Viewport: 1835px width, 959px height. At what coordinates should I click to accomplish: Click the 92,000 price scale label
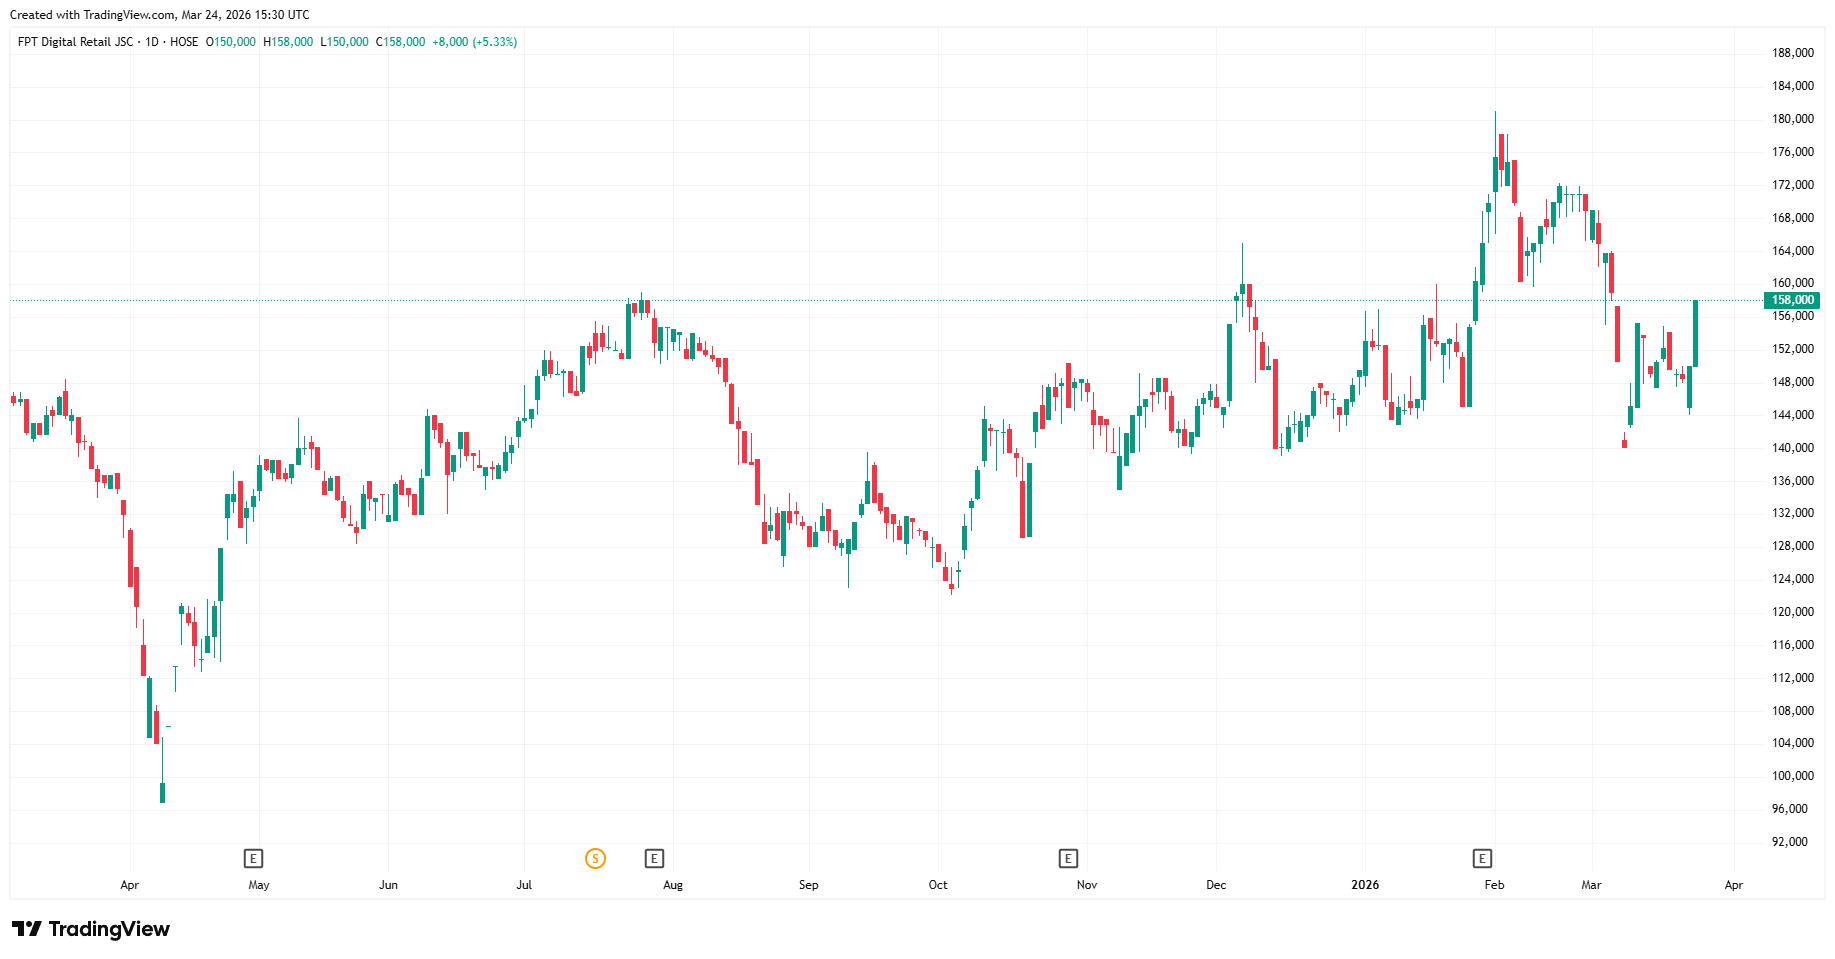pyautogui.click(x=1789, y=842)
